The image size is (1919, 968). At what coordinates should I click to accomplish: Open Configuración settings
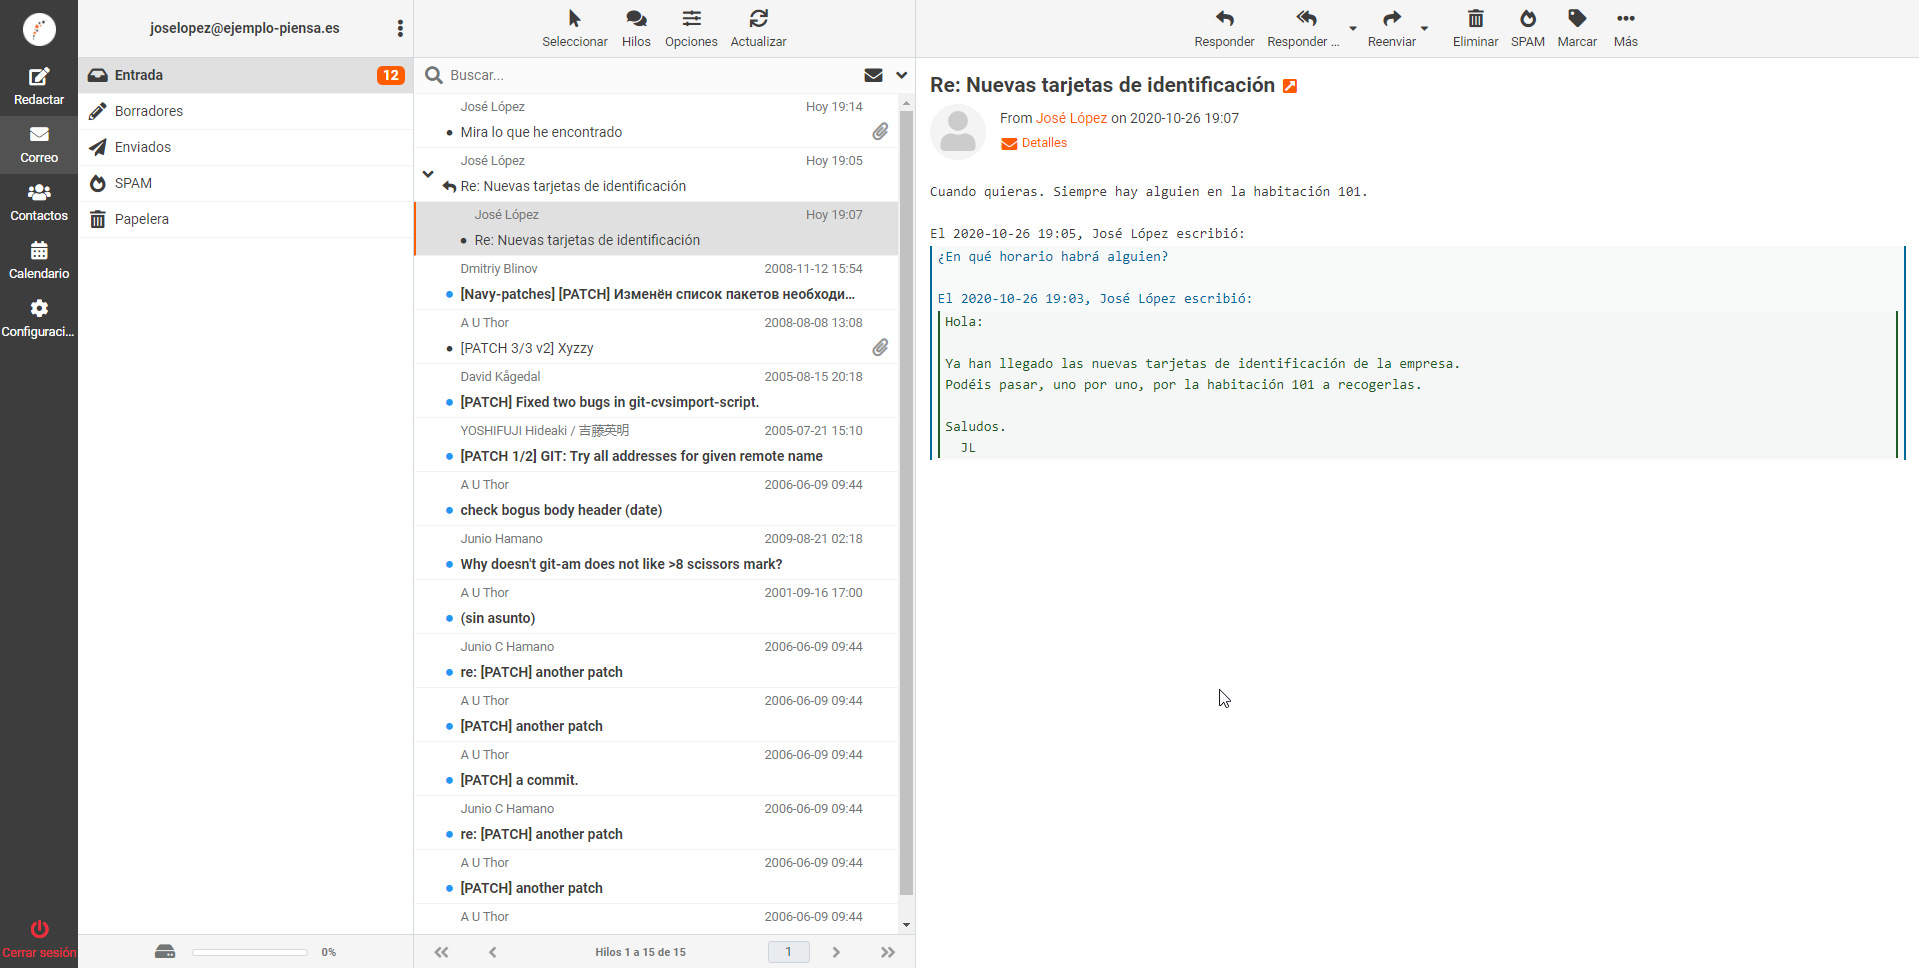tap(39, 319)
